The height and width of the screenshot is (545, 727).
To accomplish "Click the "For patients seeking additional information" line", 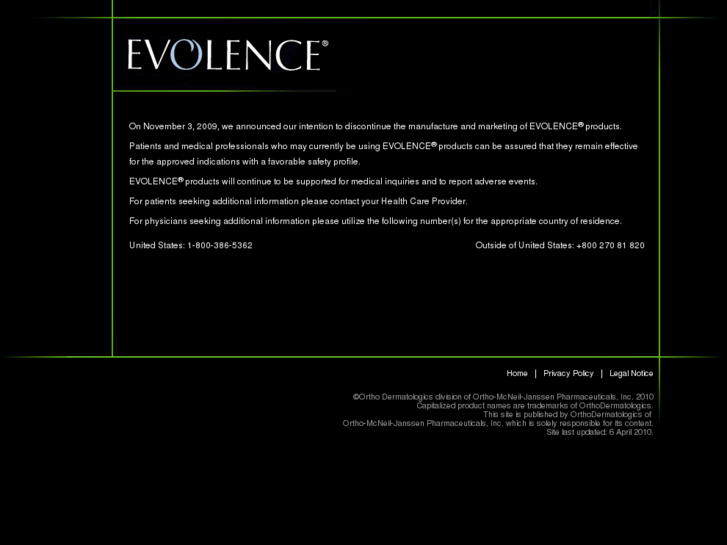I will click(298, 201).
